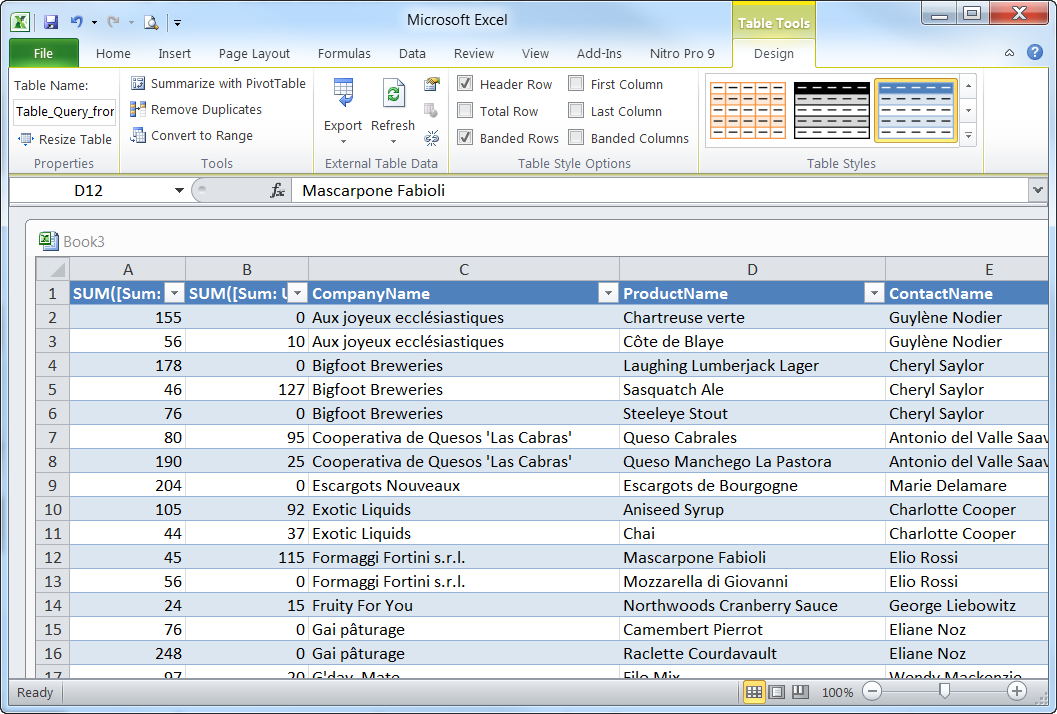Viewport: 1057px width, 714px height.
Task: Zoom out with the minus button
Action: pos(872,691)
